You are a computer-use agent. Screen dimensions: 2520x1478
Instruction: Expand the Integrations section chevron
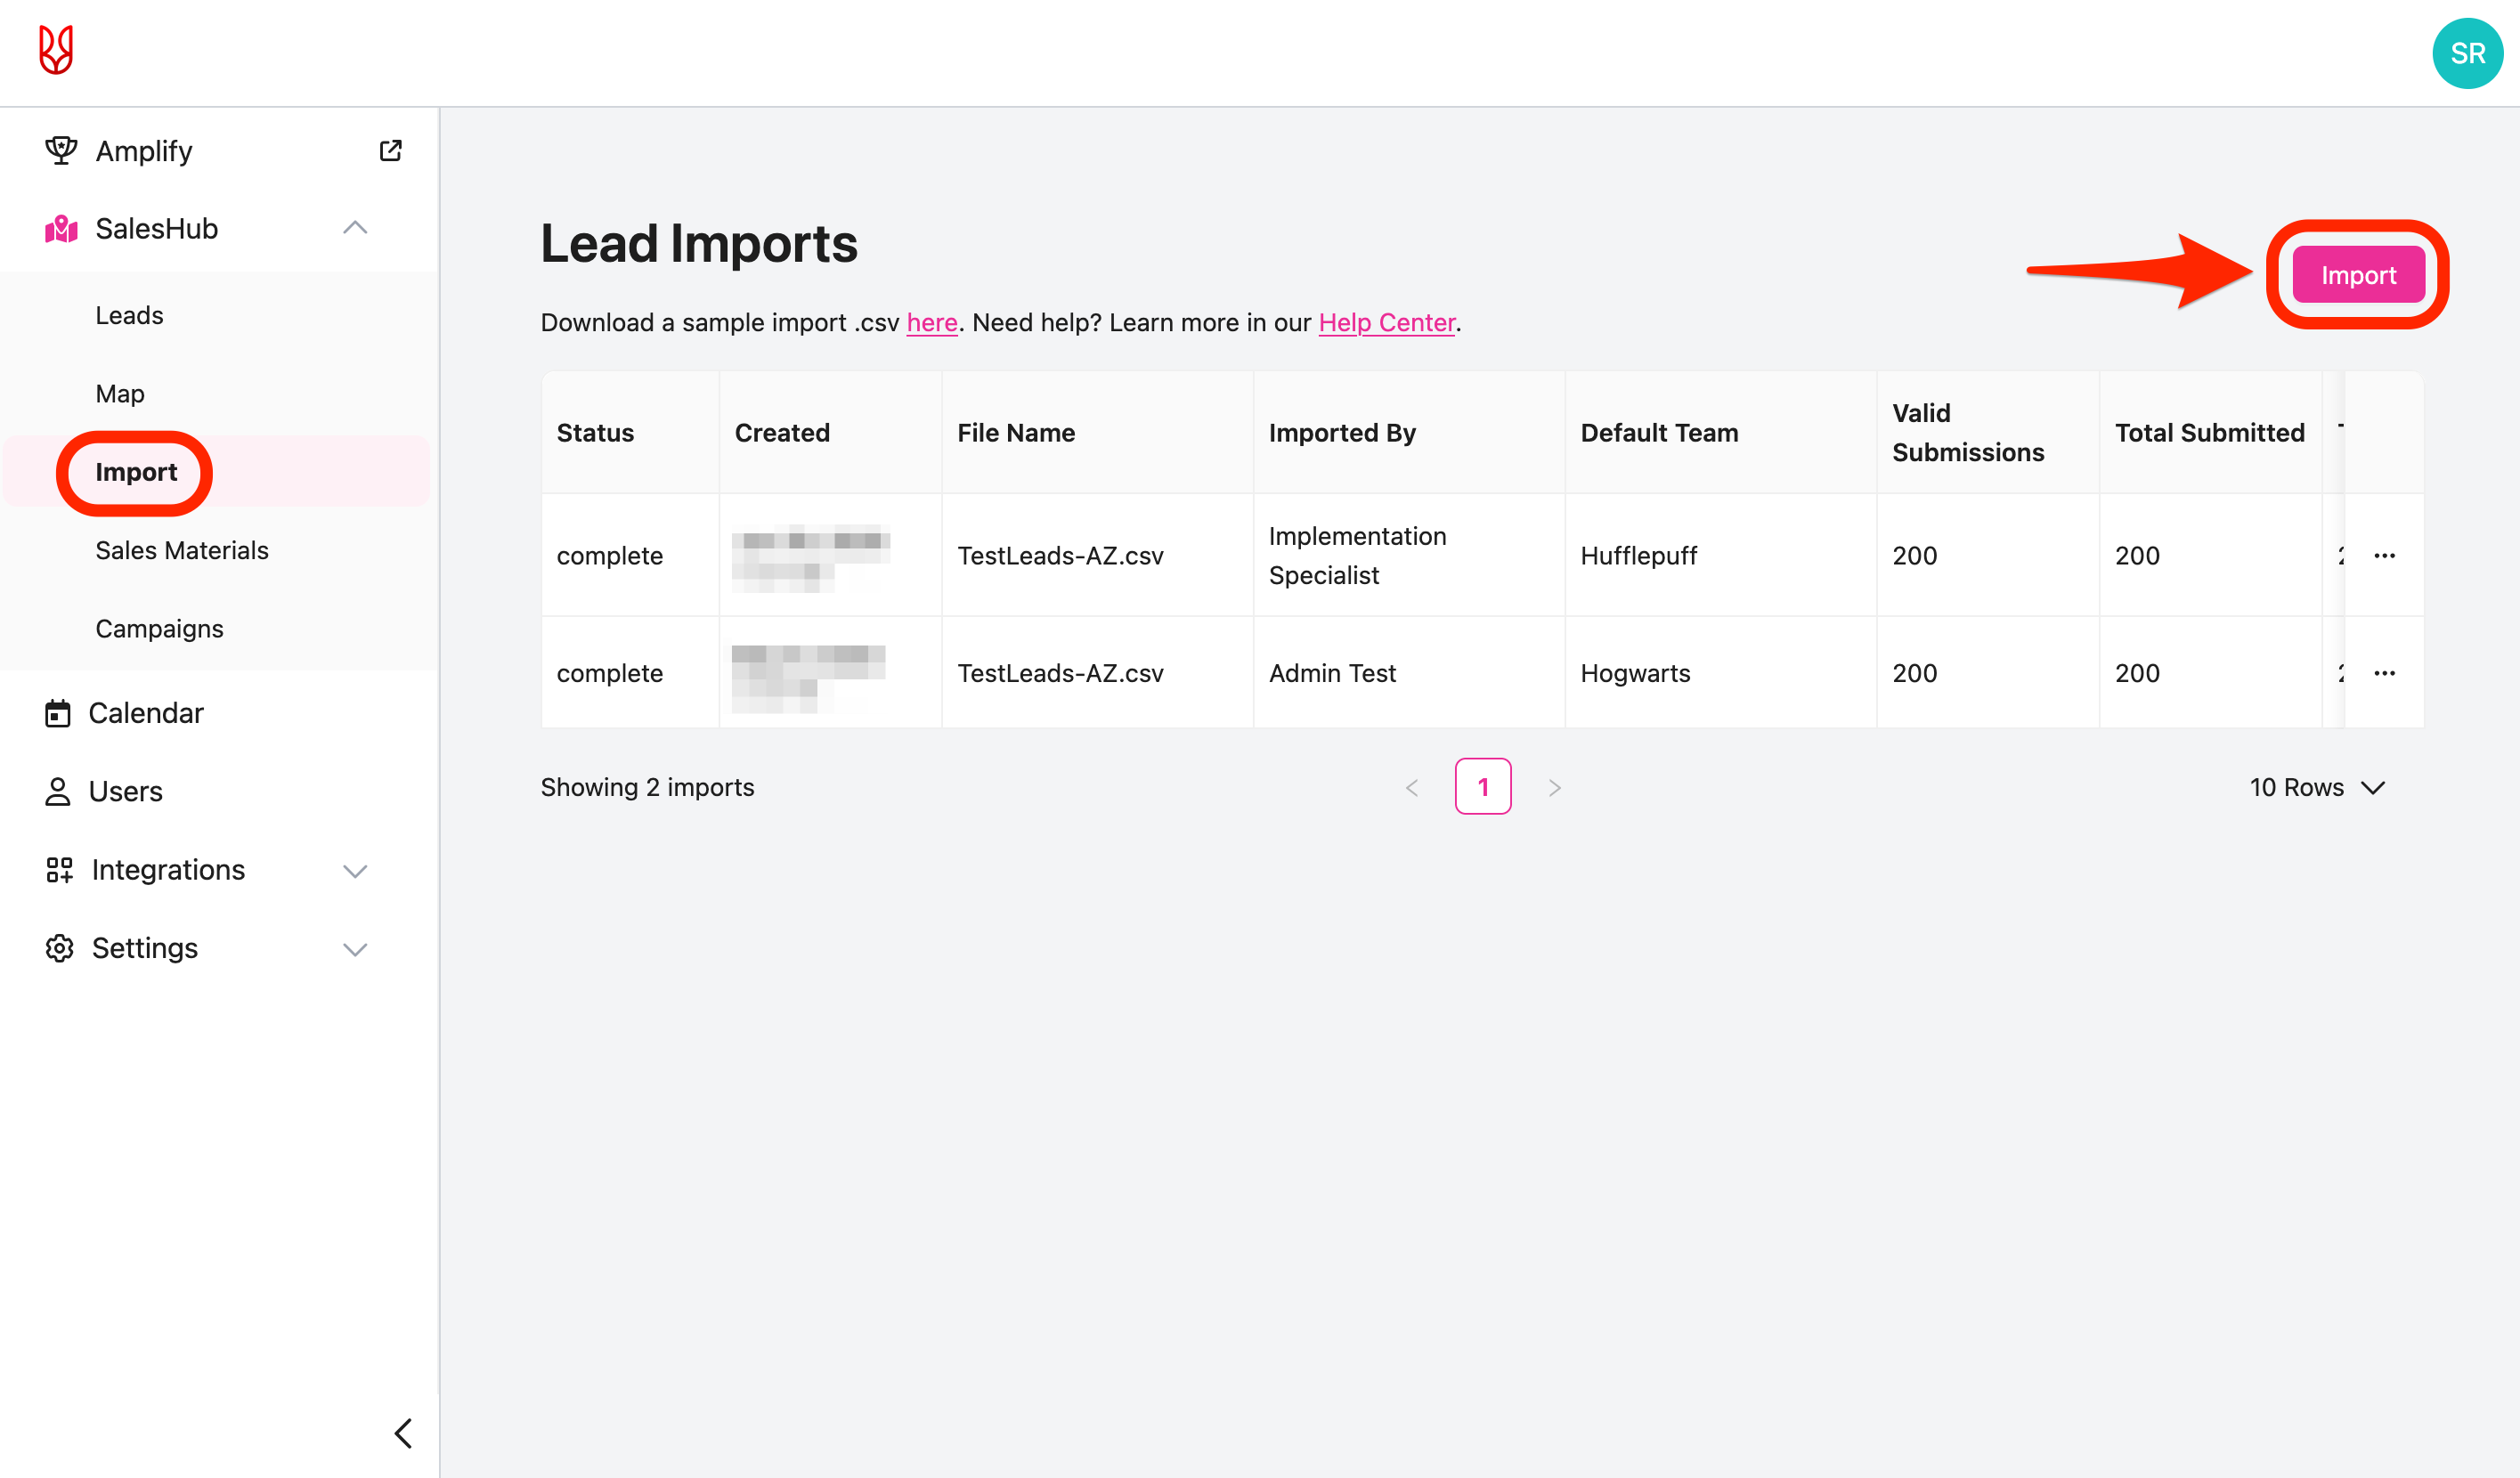coord(355,870)
